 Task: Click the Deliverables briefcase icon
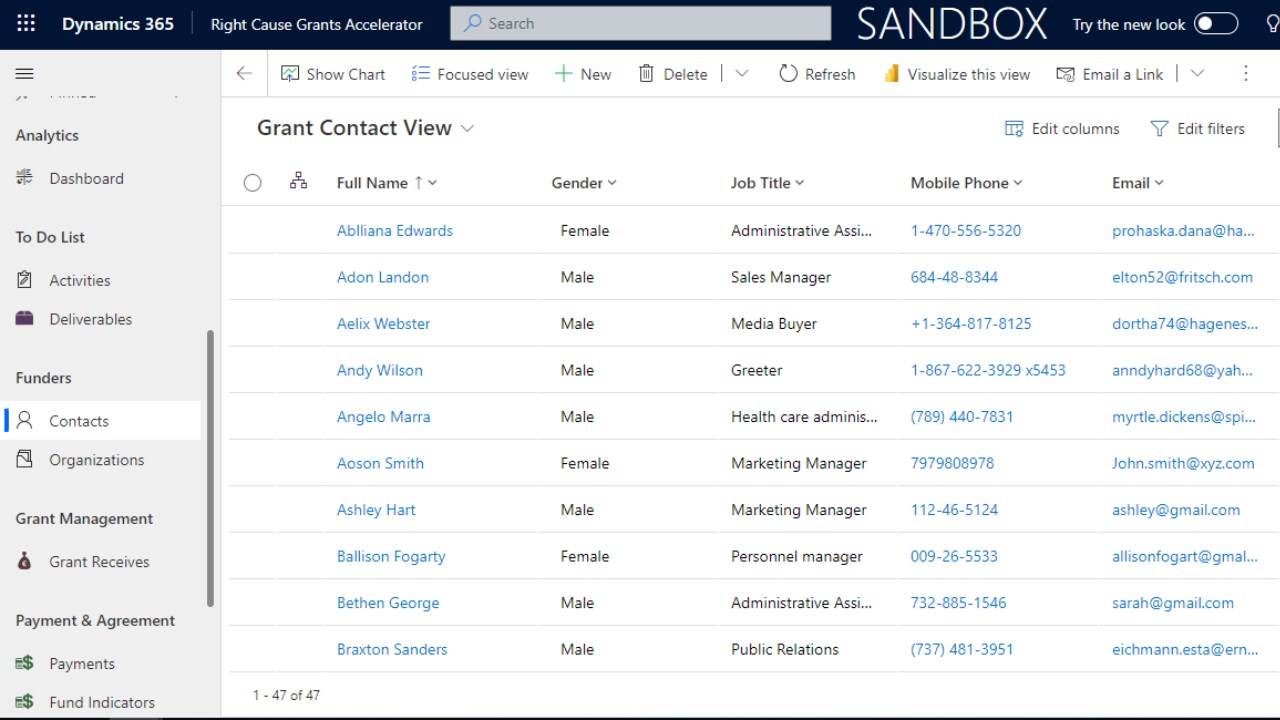[x=25, y=318]
